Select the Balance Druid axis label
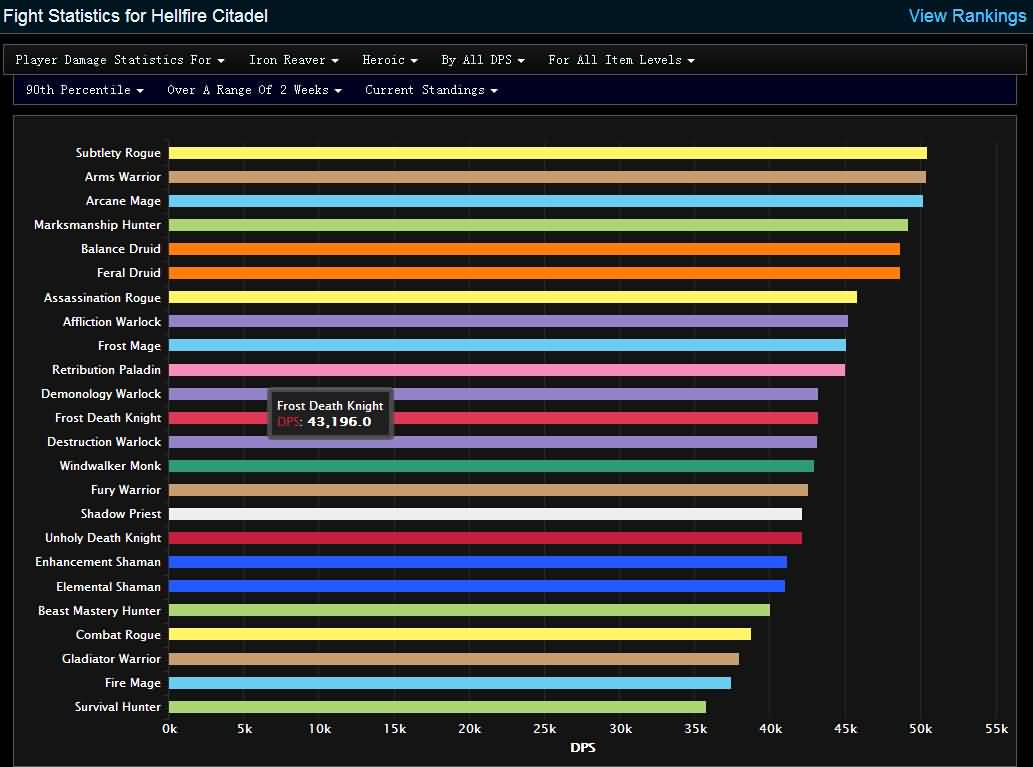This screenshot has width=1033, height=767. pos(121,248)
